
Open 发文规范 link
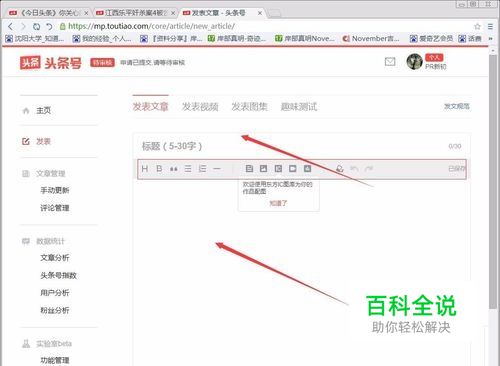pyautogui.click(x=457, y=106)
